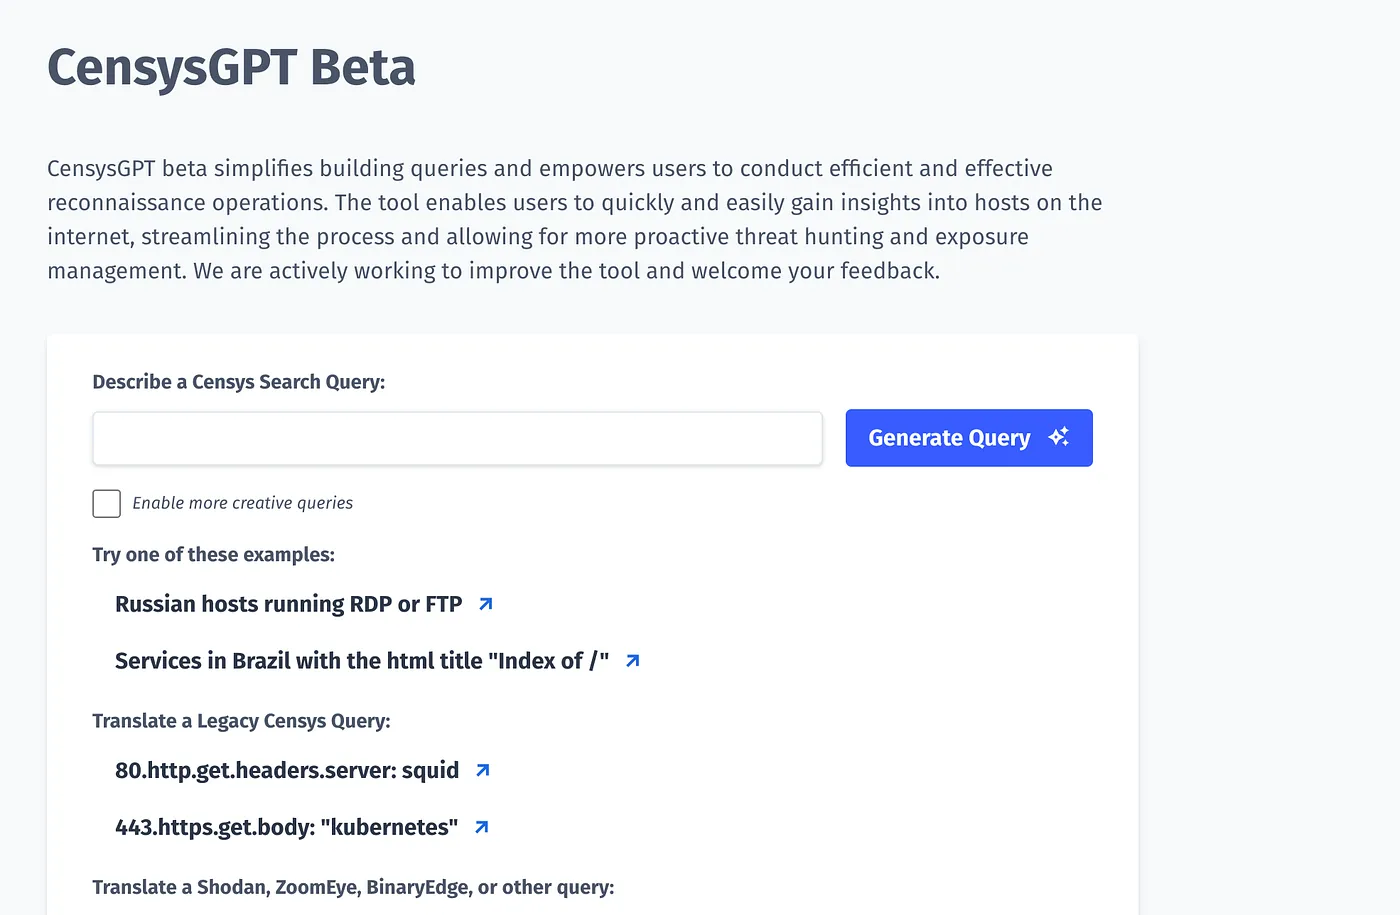
Task: Click the CensysGPT Beta page heading
Action: [x=231, y=68]
